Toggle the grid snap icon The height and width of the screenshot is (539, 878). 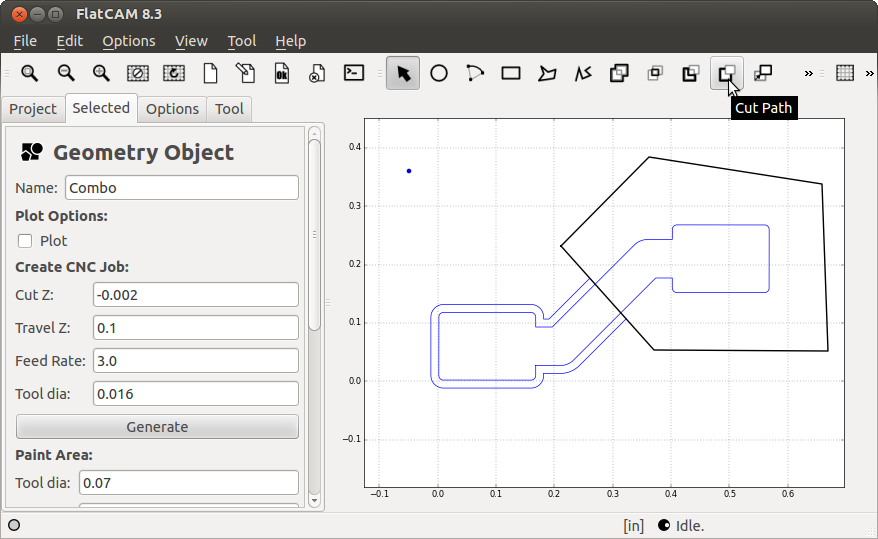[x=845, y=73]
